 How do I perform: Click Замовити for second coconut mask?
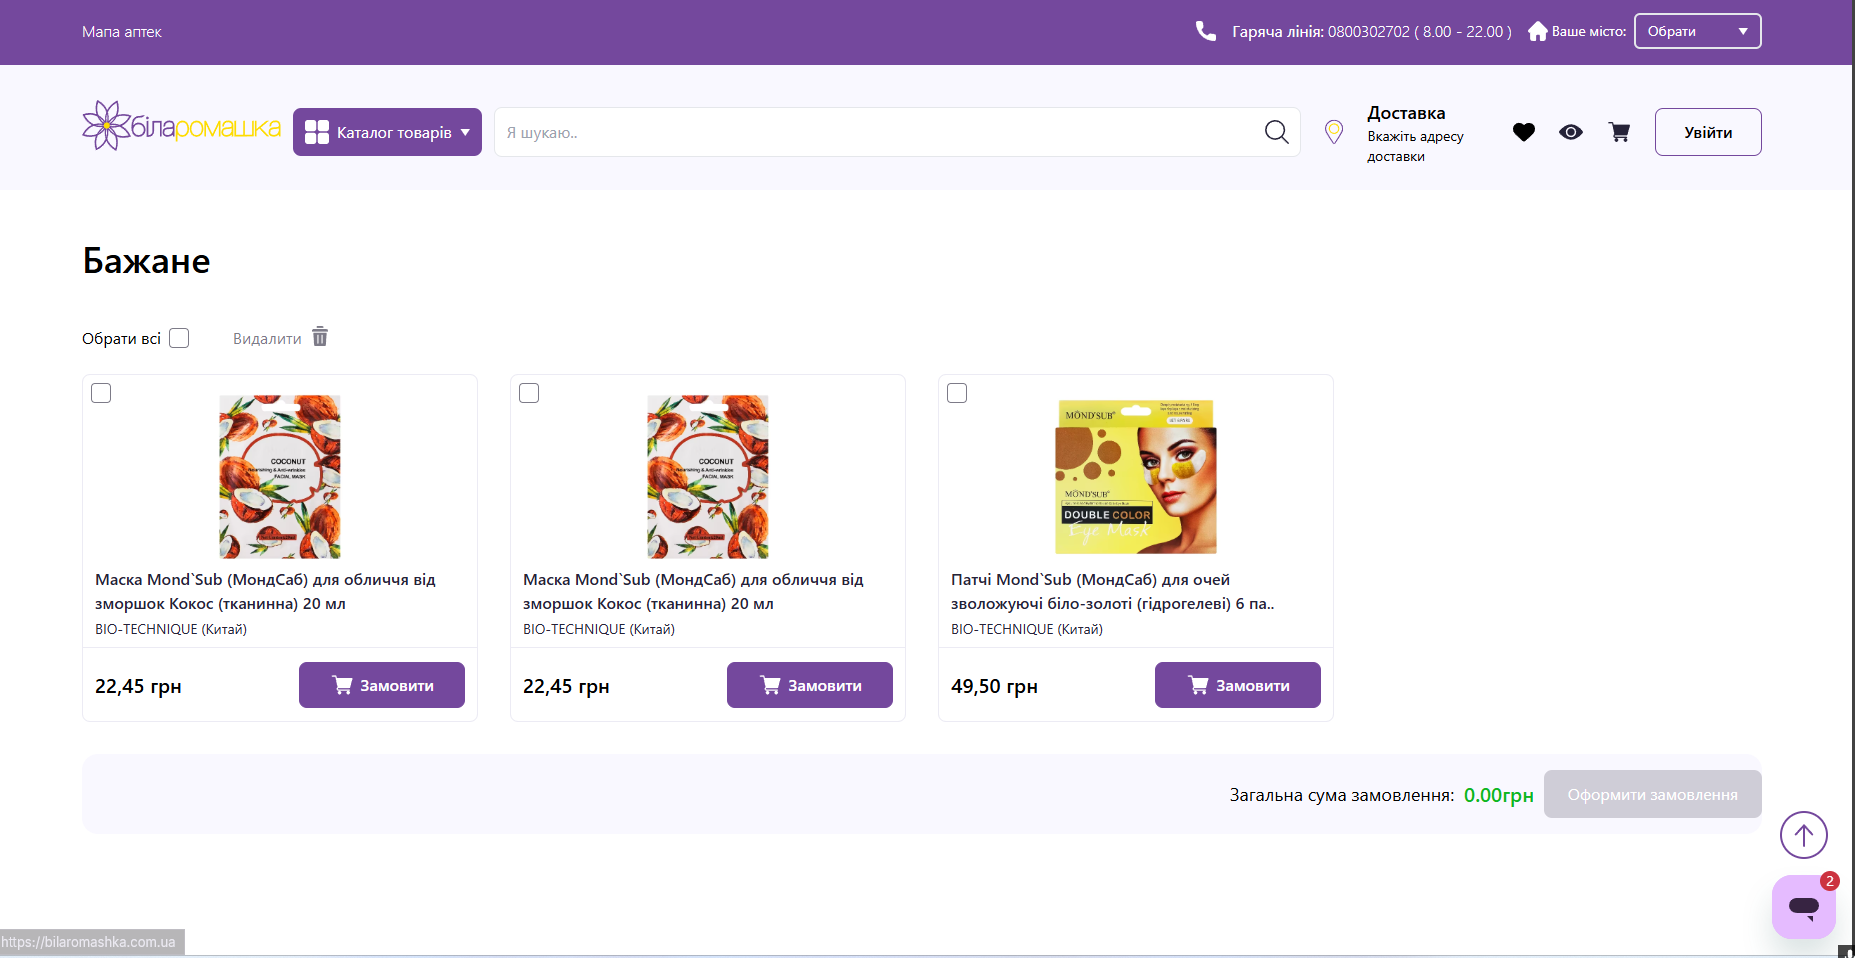810,685
